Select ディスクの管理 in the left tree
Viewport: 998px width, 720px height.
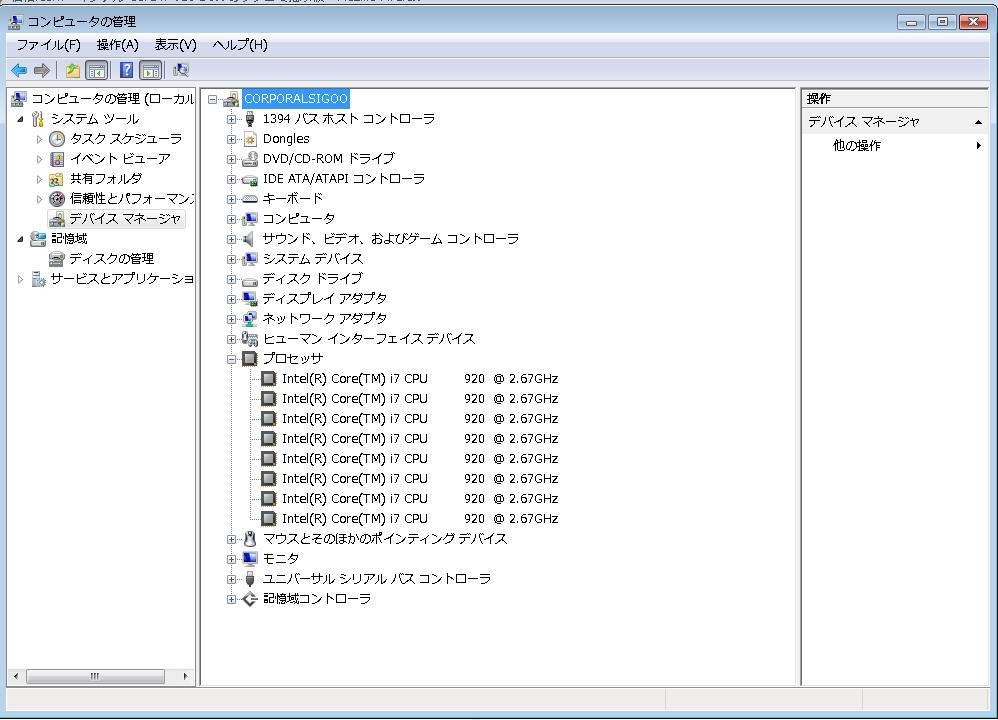[111, 258]
